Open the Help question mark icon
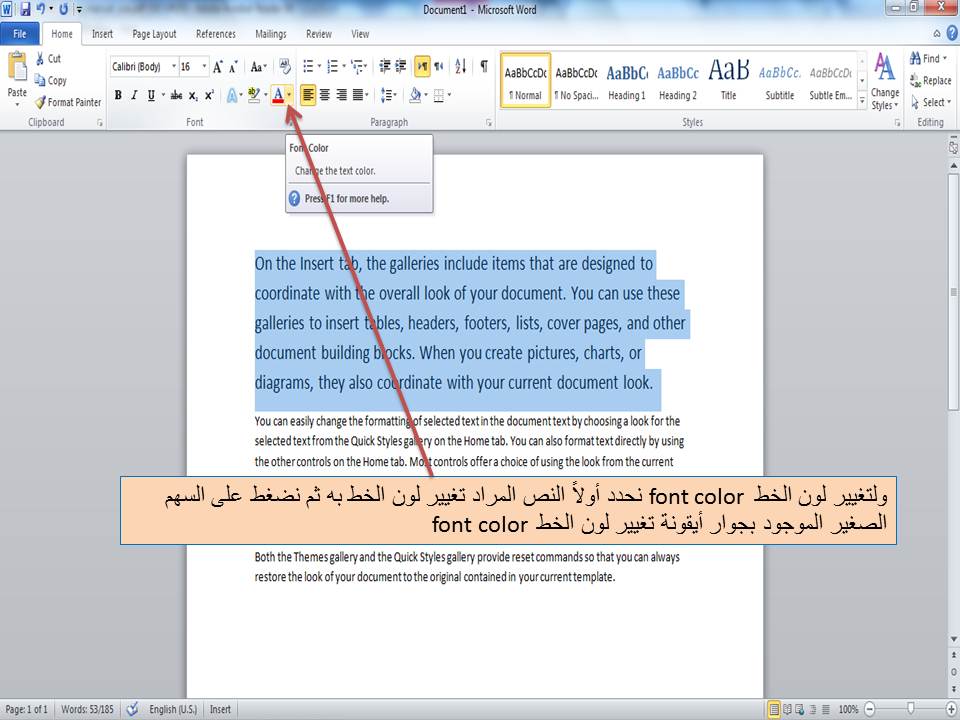This screenshot has width=960, height=720. coord(952,34)
